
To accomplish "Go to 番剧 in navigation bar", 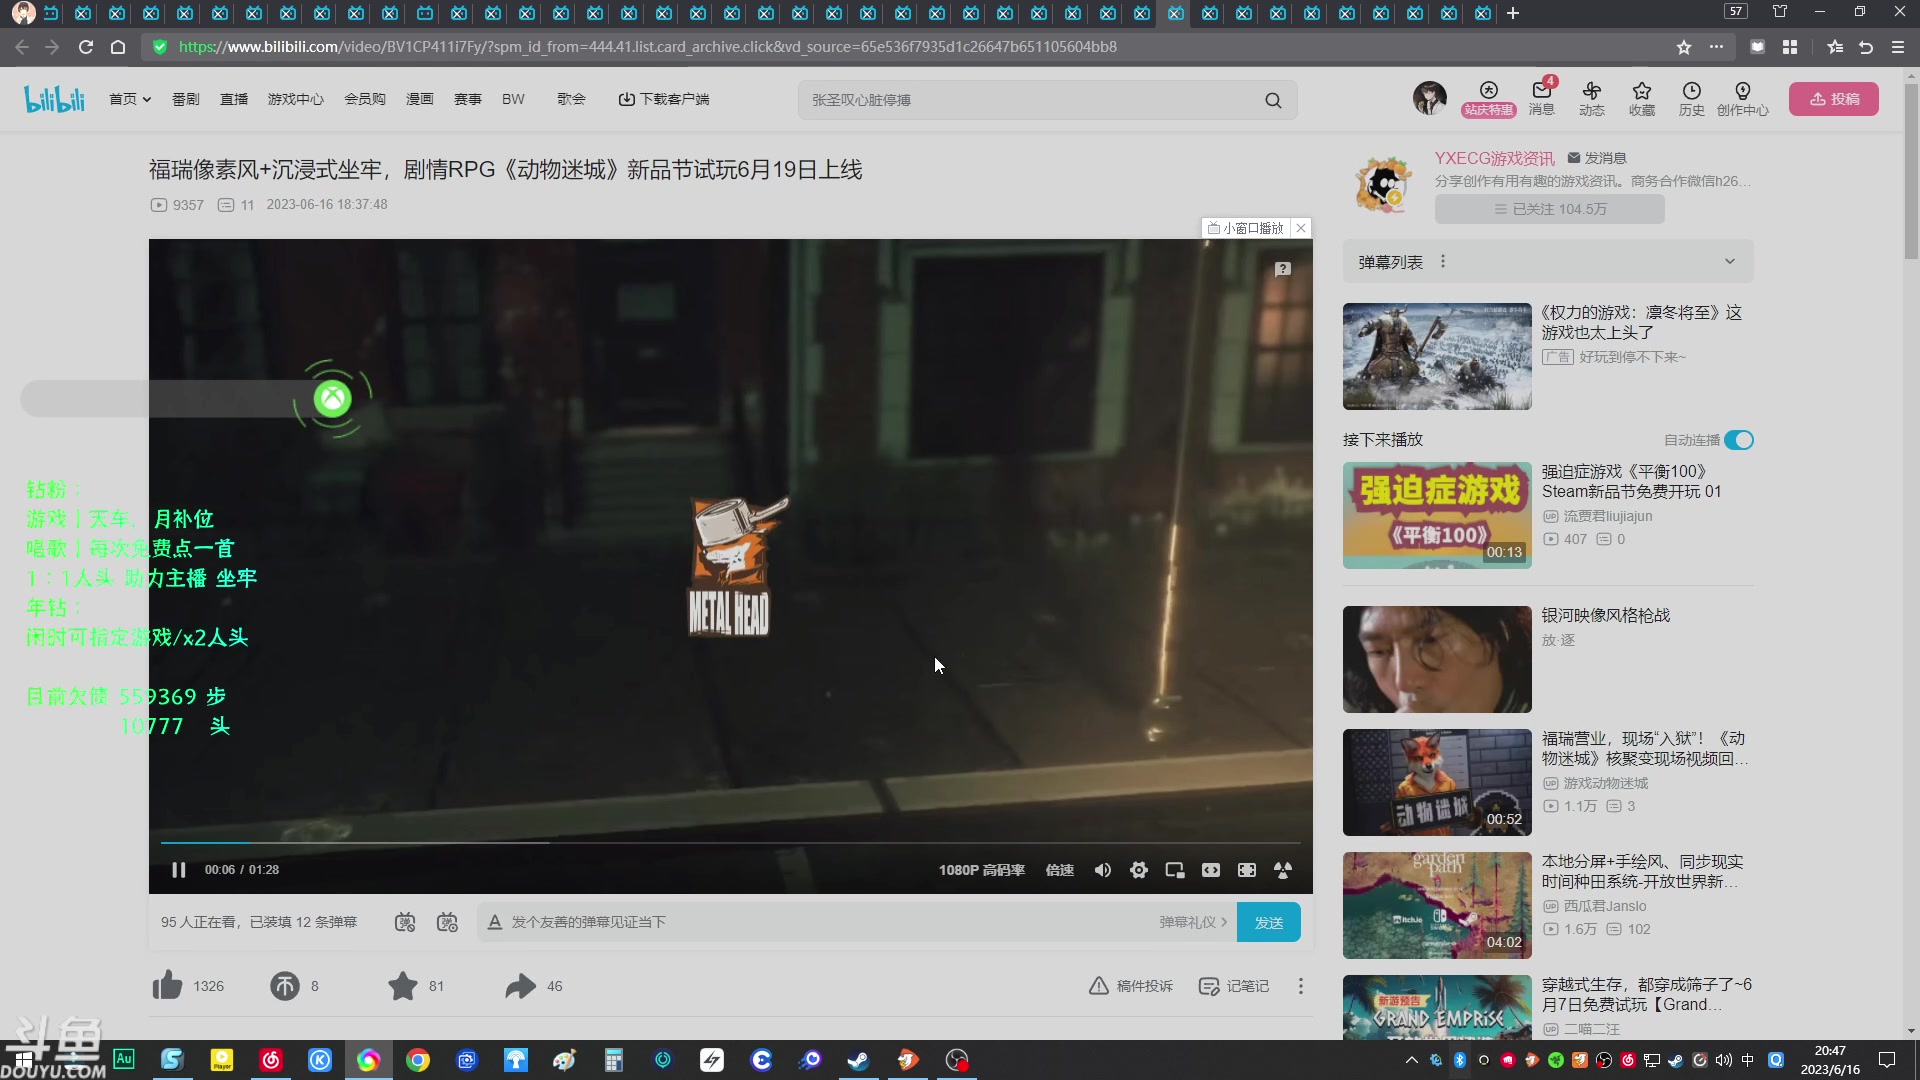I will point(185,99).
